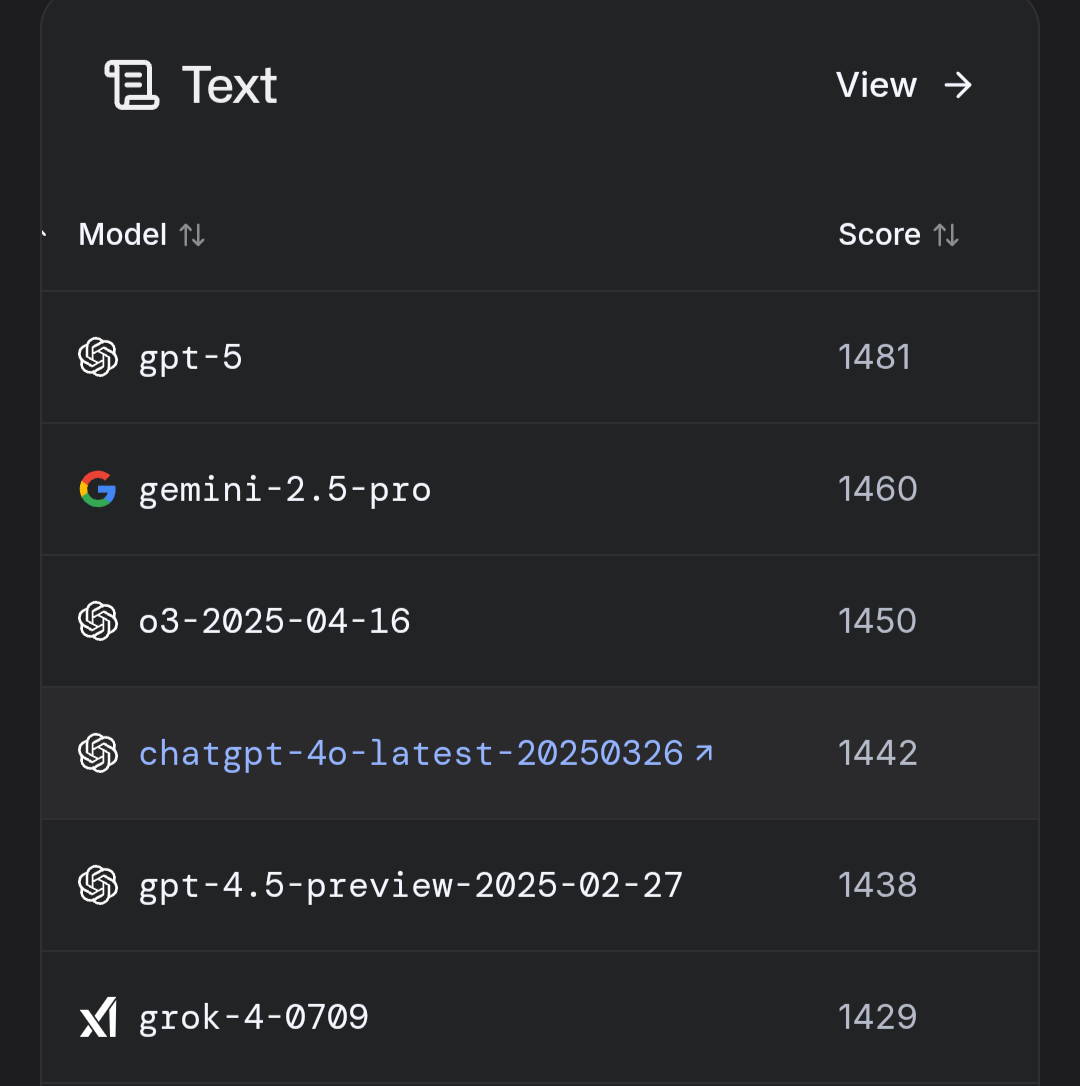Viewport: 1080px width, 1086px height.
Task: Click the Model column header label
Action: 123,235
